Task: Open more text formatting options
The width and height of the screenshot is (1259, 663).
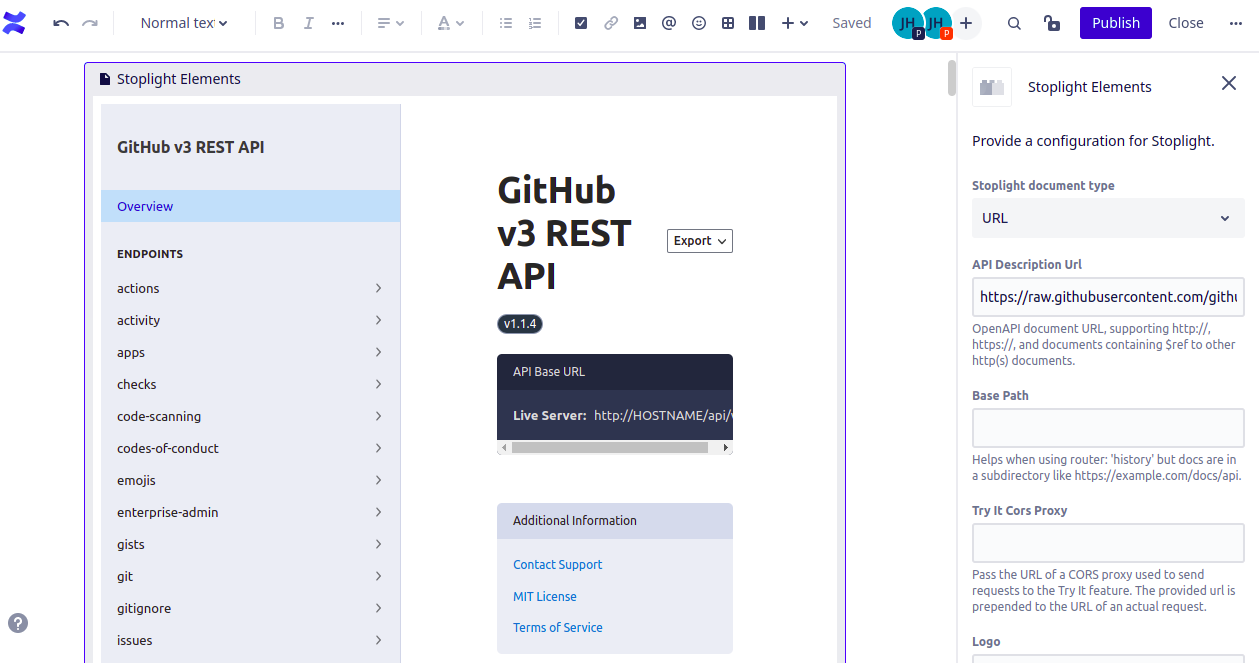Action: [x=338, y=23]
